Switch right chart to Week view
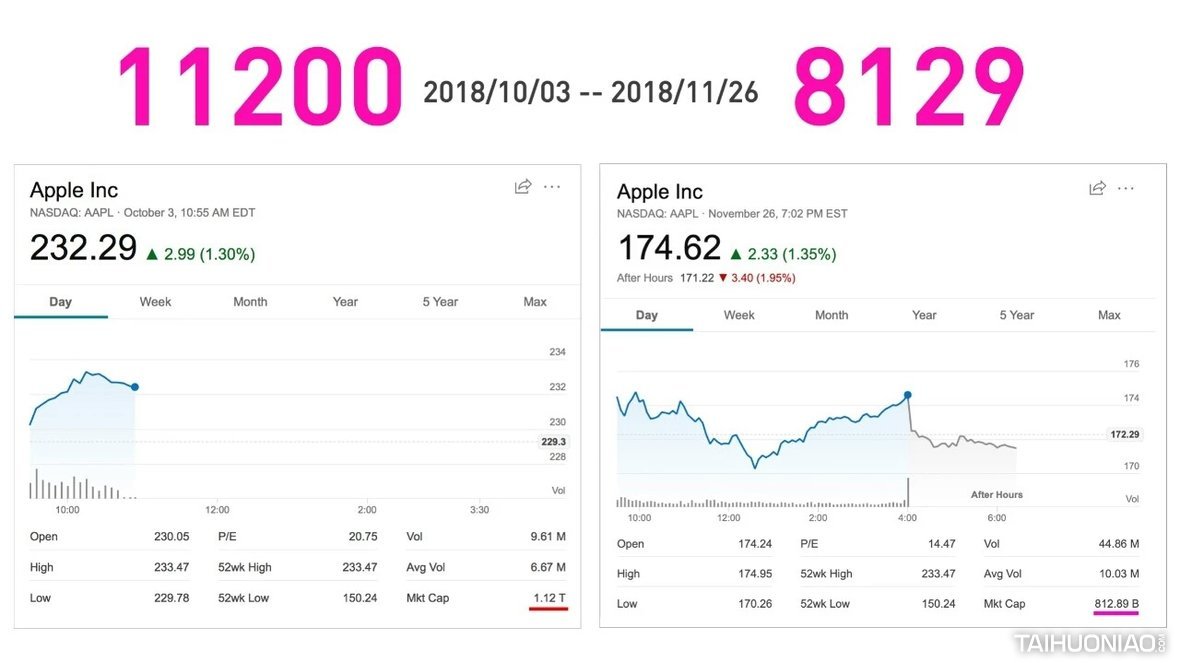 point(739,315)
